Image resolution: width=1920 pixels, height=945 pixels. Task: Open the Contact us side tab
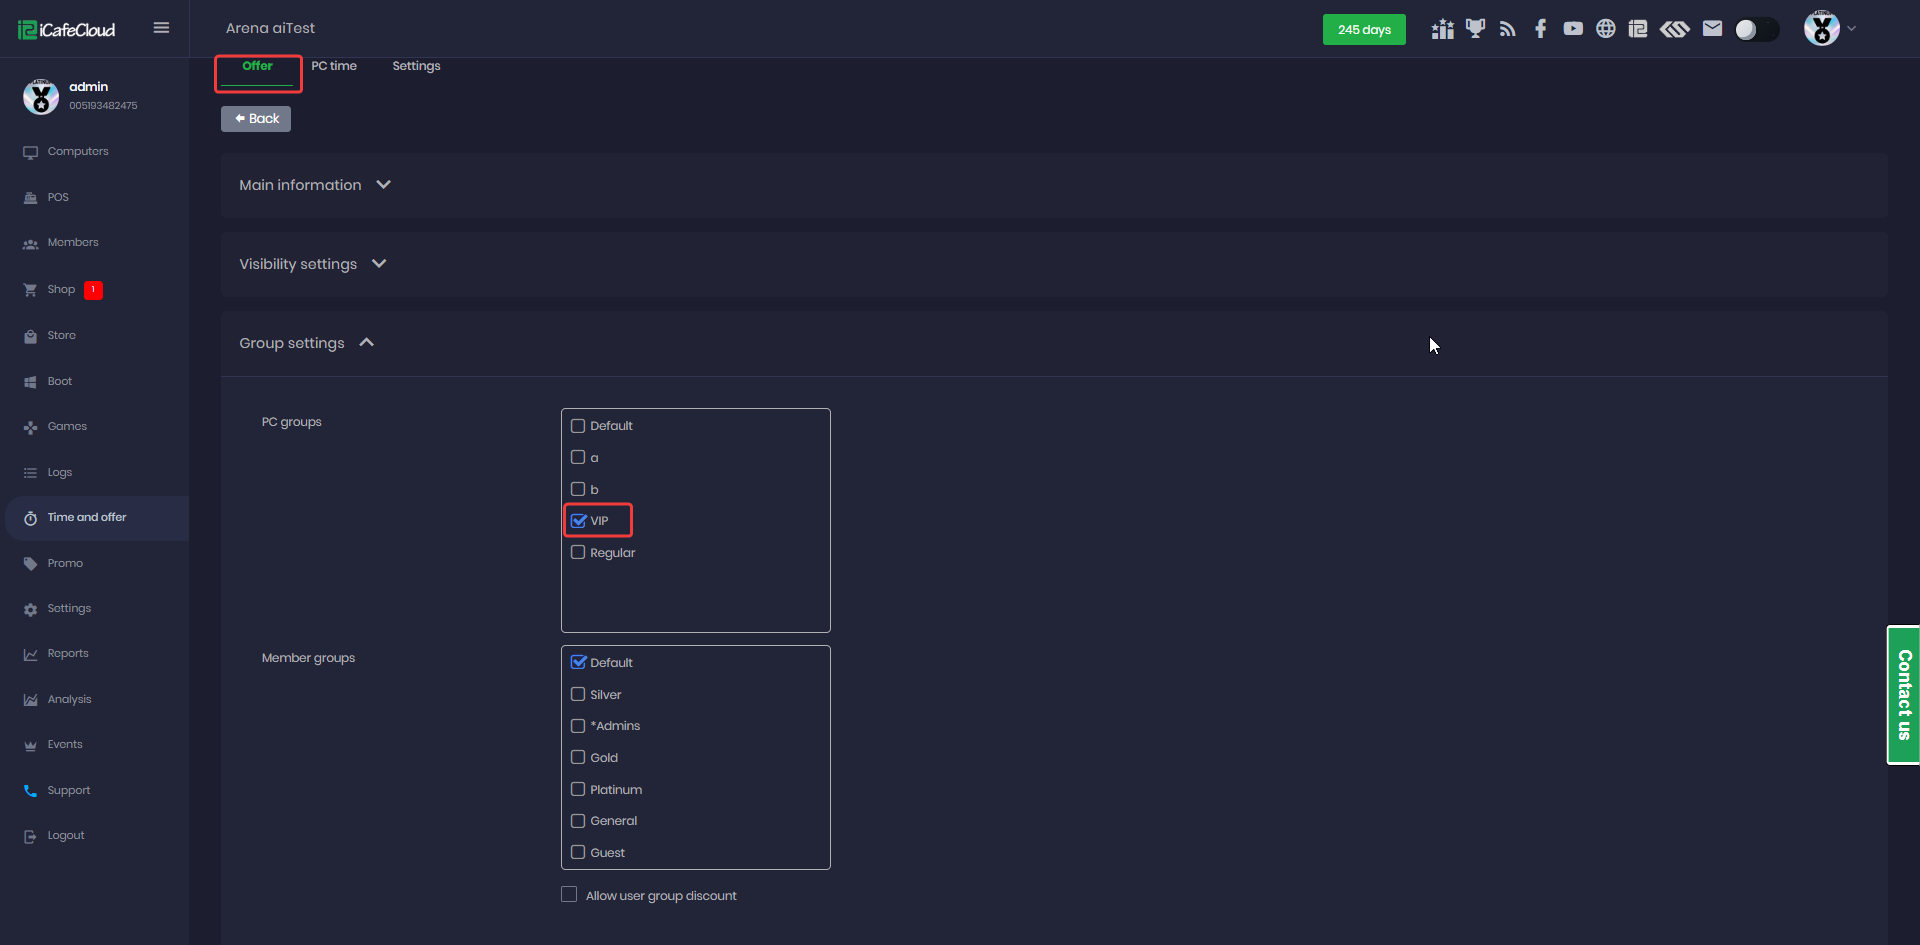[1903, 695]
